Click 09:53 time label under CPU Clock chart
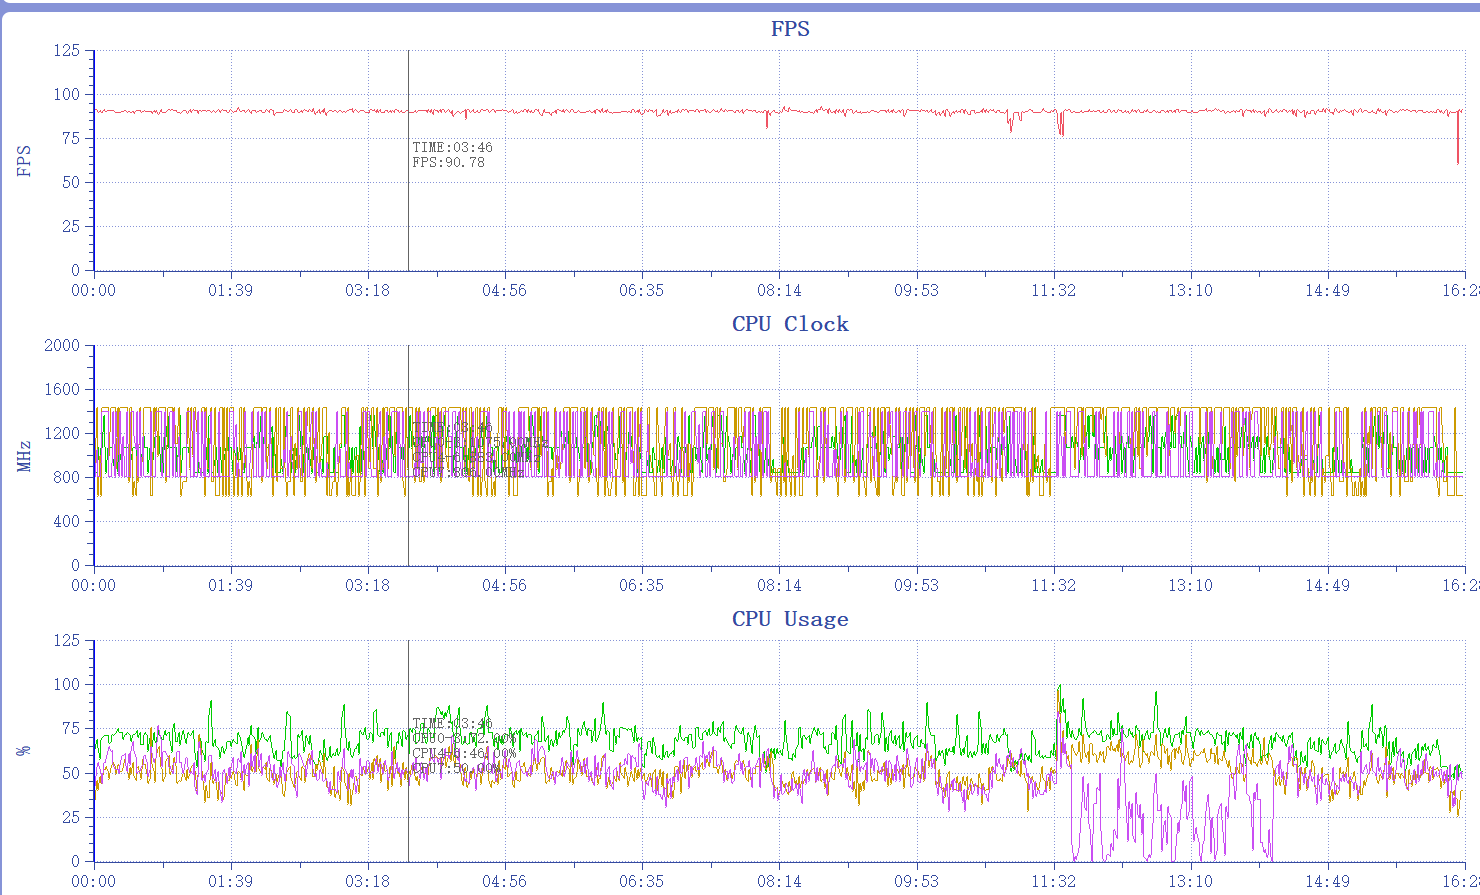The width and height of the screenshot is (1480, 895). coord(916,585)
